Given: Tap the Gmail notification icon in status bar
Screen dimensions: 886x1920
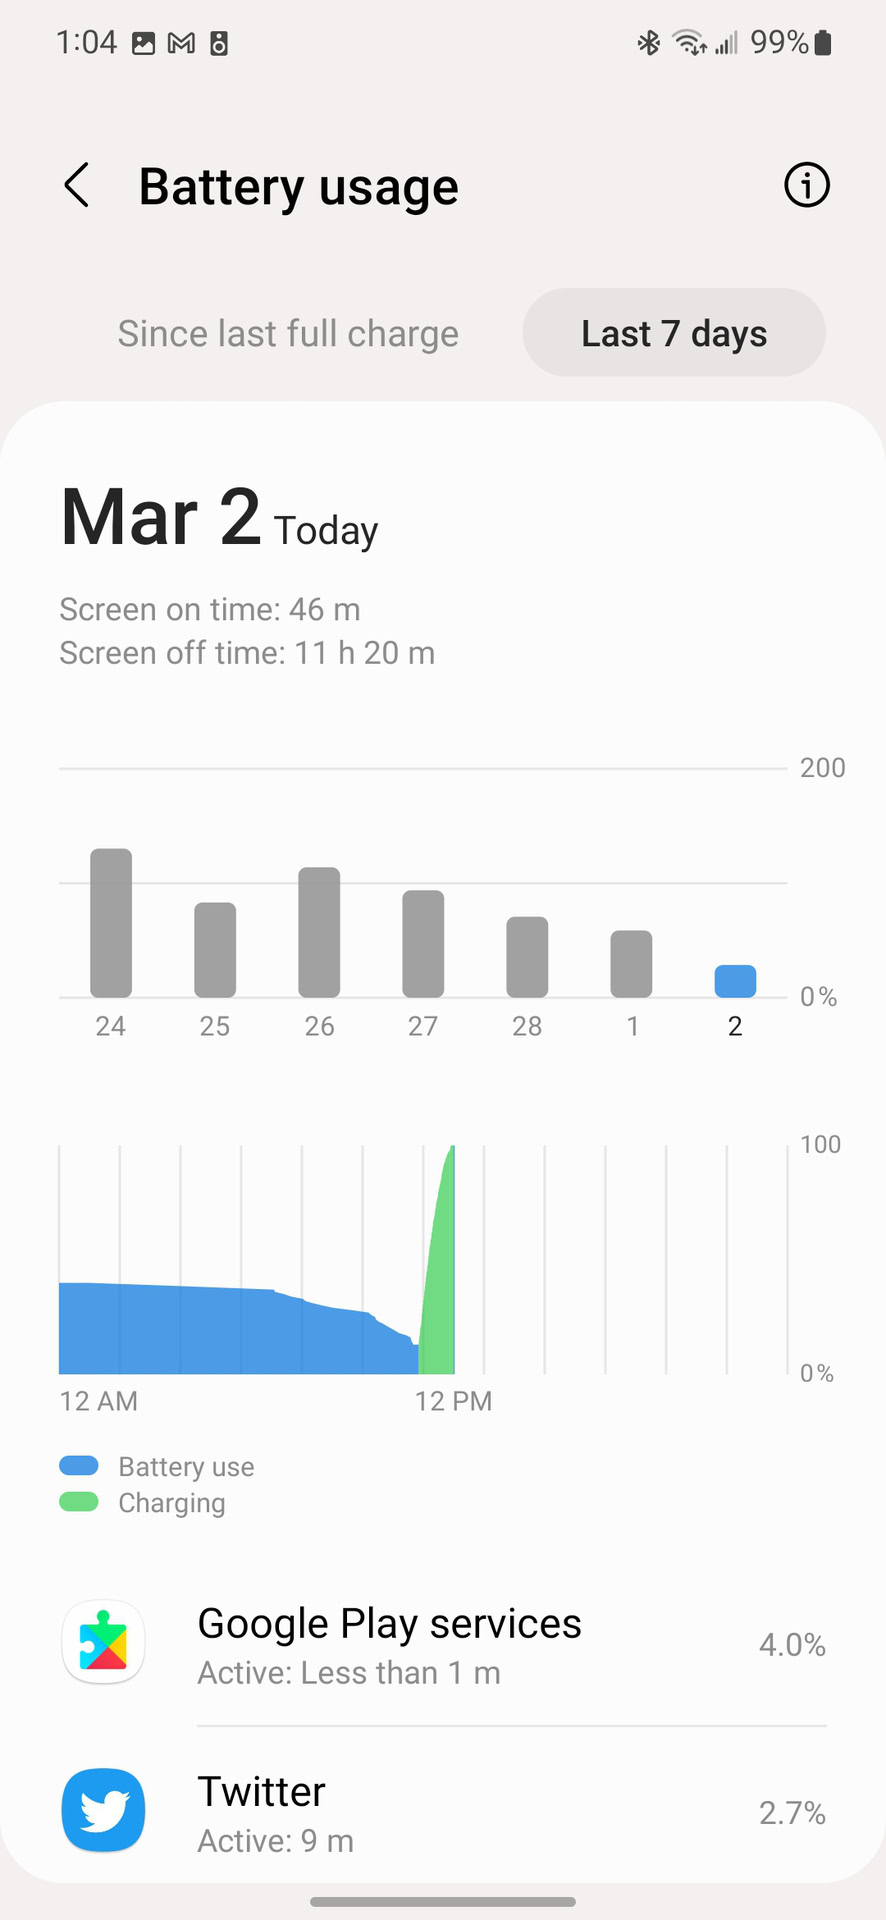Looking at the screenshot, I should (181, 43).
